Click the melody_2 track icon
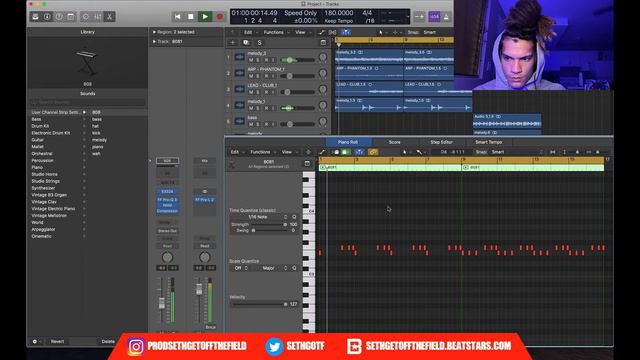This screenshot has height=360, width=640. pos(240,57)
